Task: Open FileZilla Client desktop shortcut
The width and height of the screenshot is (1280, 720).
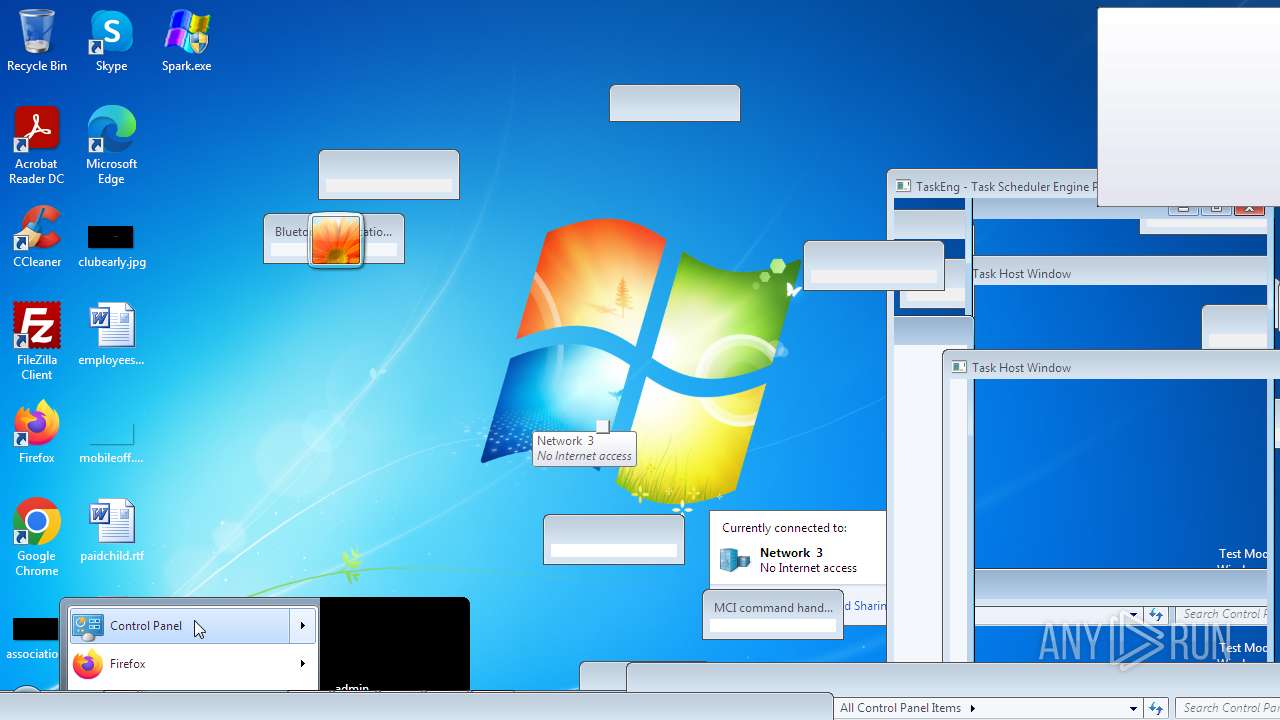Action: point(37,342)
